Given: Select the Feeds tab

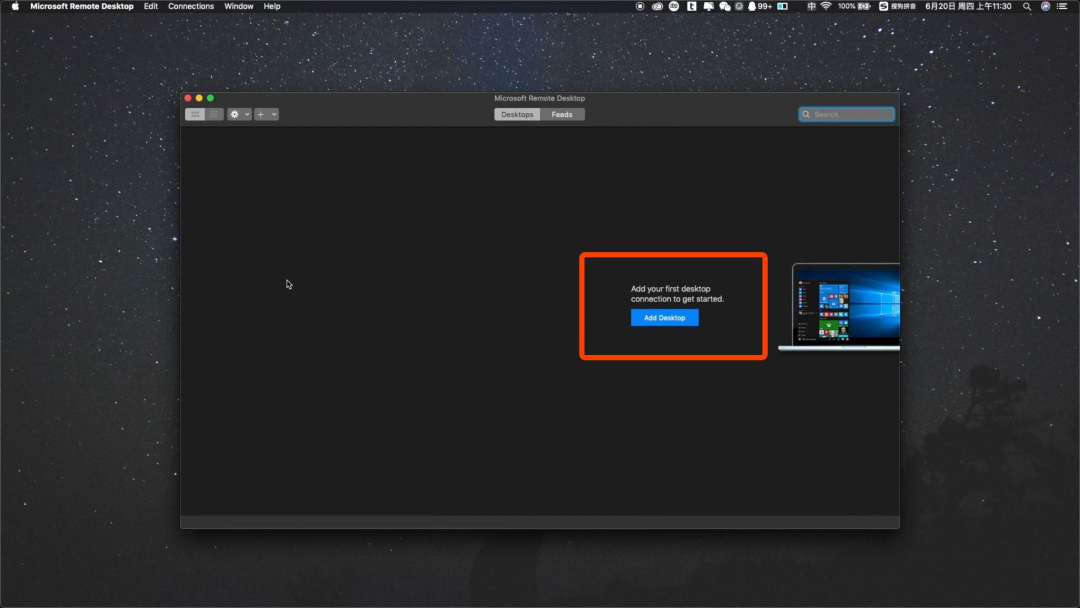Looking at the screenshot, I should (x=562, y=114).
